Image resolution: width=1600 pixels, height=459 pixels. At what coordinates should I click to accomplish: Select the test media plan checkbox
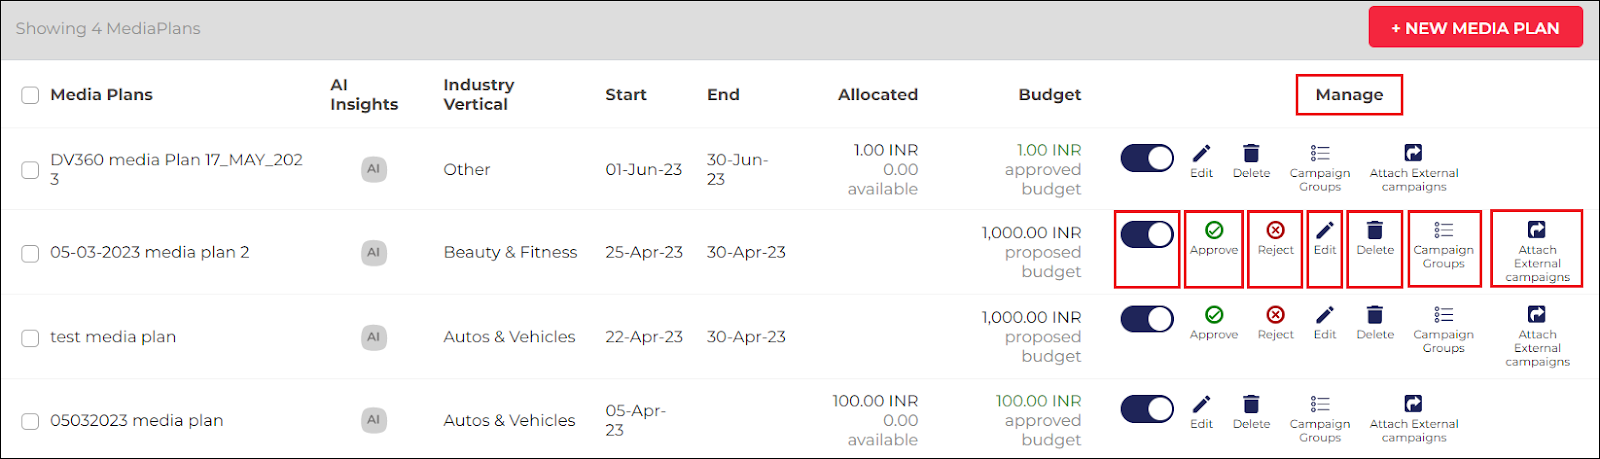click(x=30, y=338)
